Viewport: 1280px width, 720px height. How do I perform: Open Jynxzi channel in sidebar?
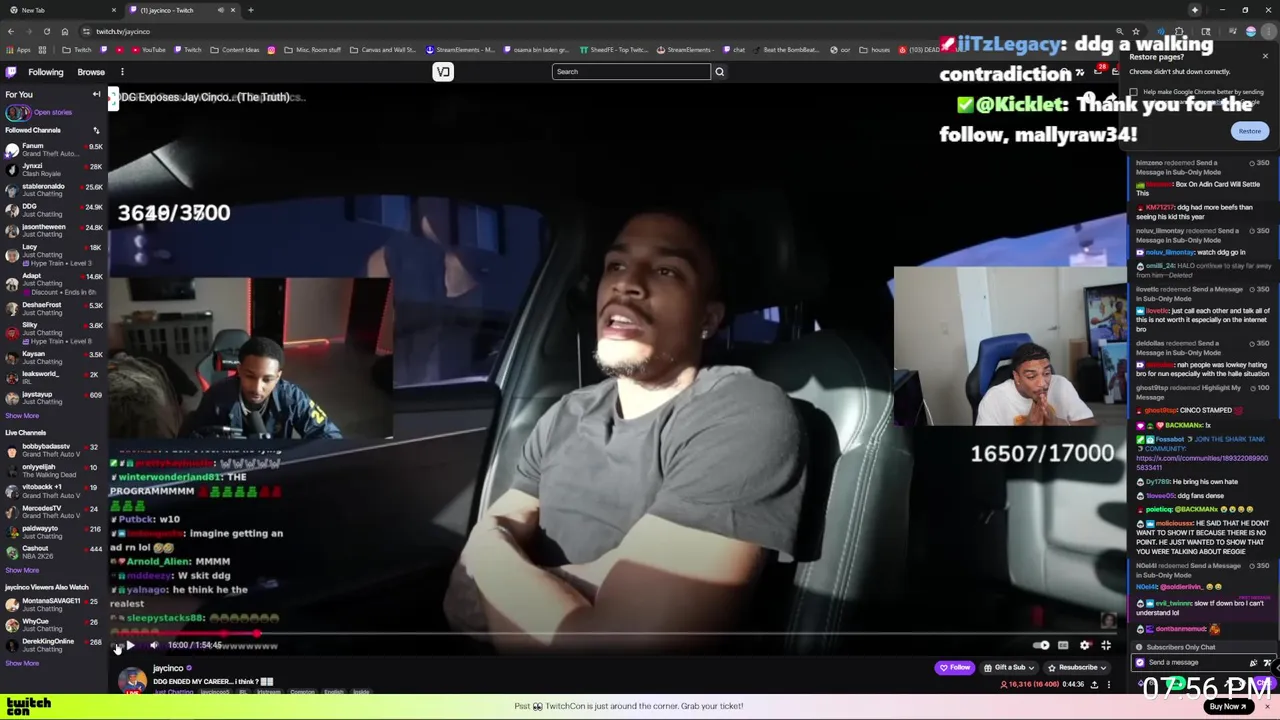(x=54, y=169)
